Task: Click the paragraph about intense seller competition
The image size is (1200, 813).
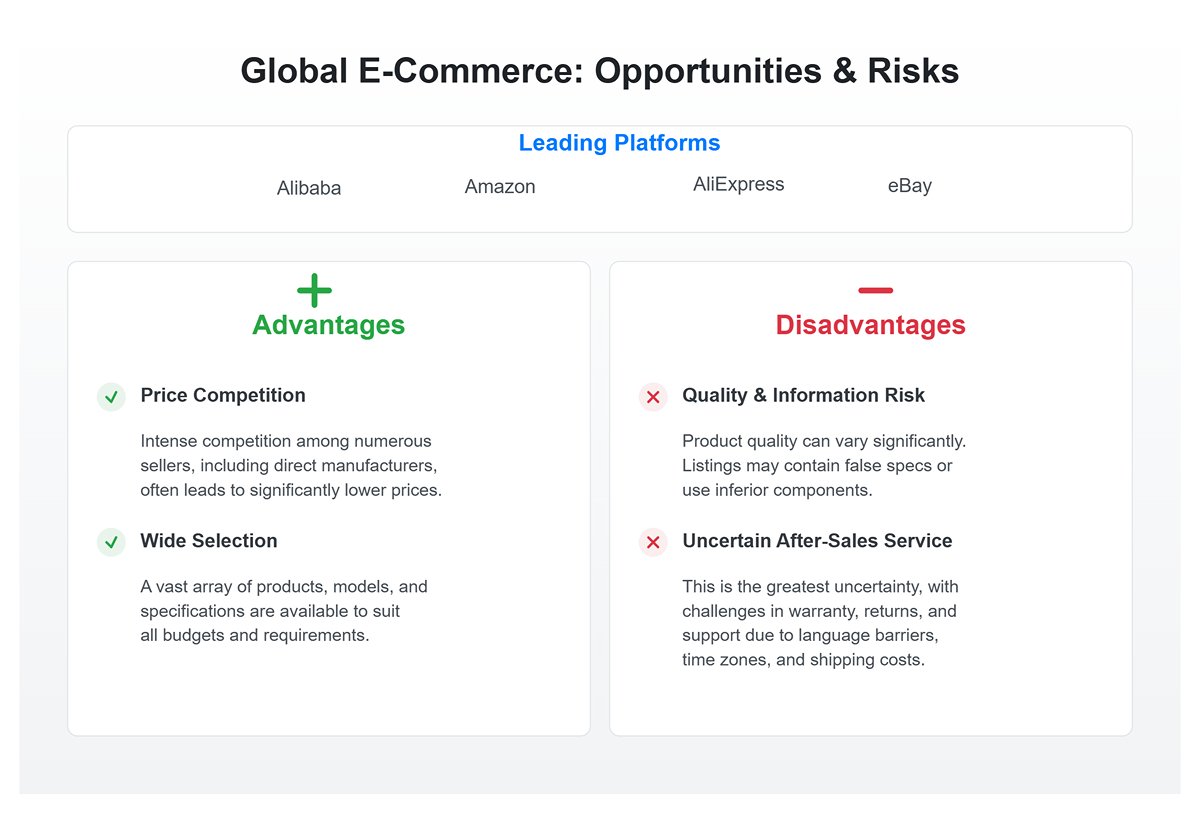Action: (290, 466)
